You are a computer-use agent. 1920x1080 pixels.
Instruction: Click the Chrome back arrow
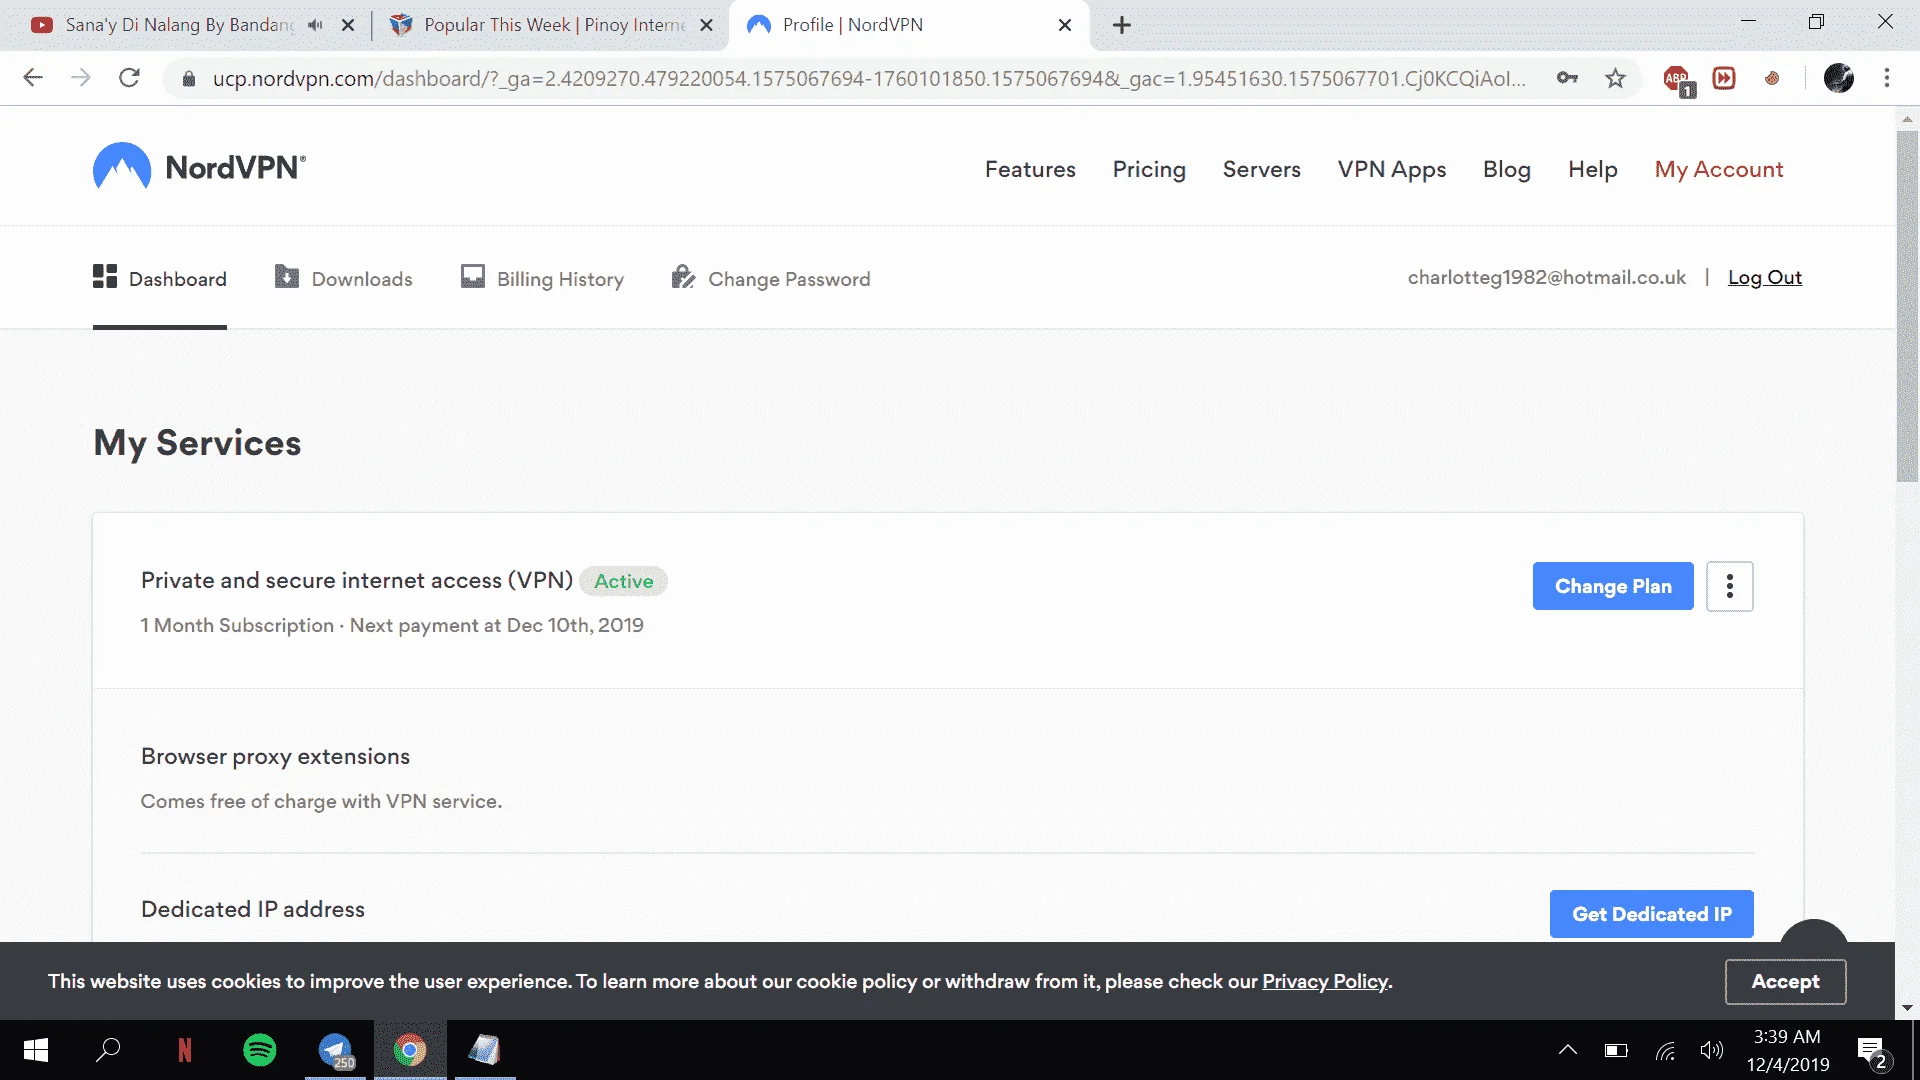33,78
